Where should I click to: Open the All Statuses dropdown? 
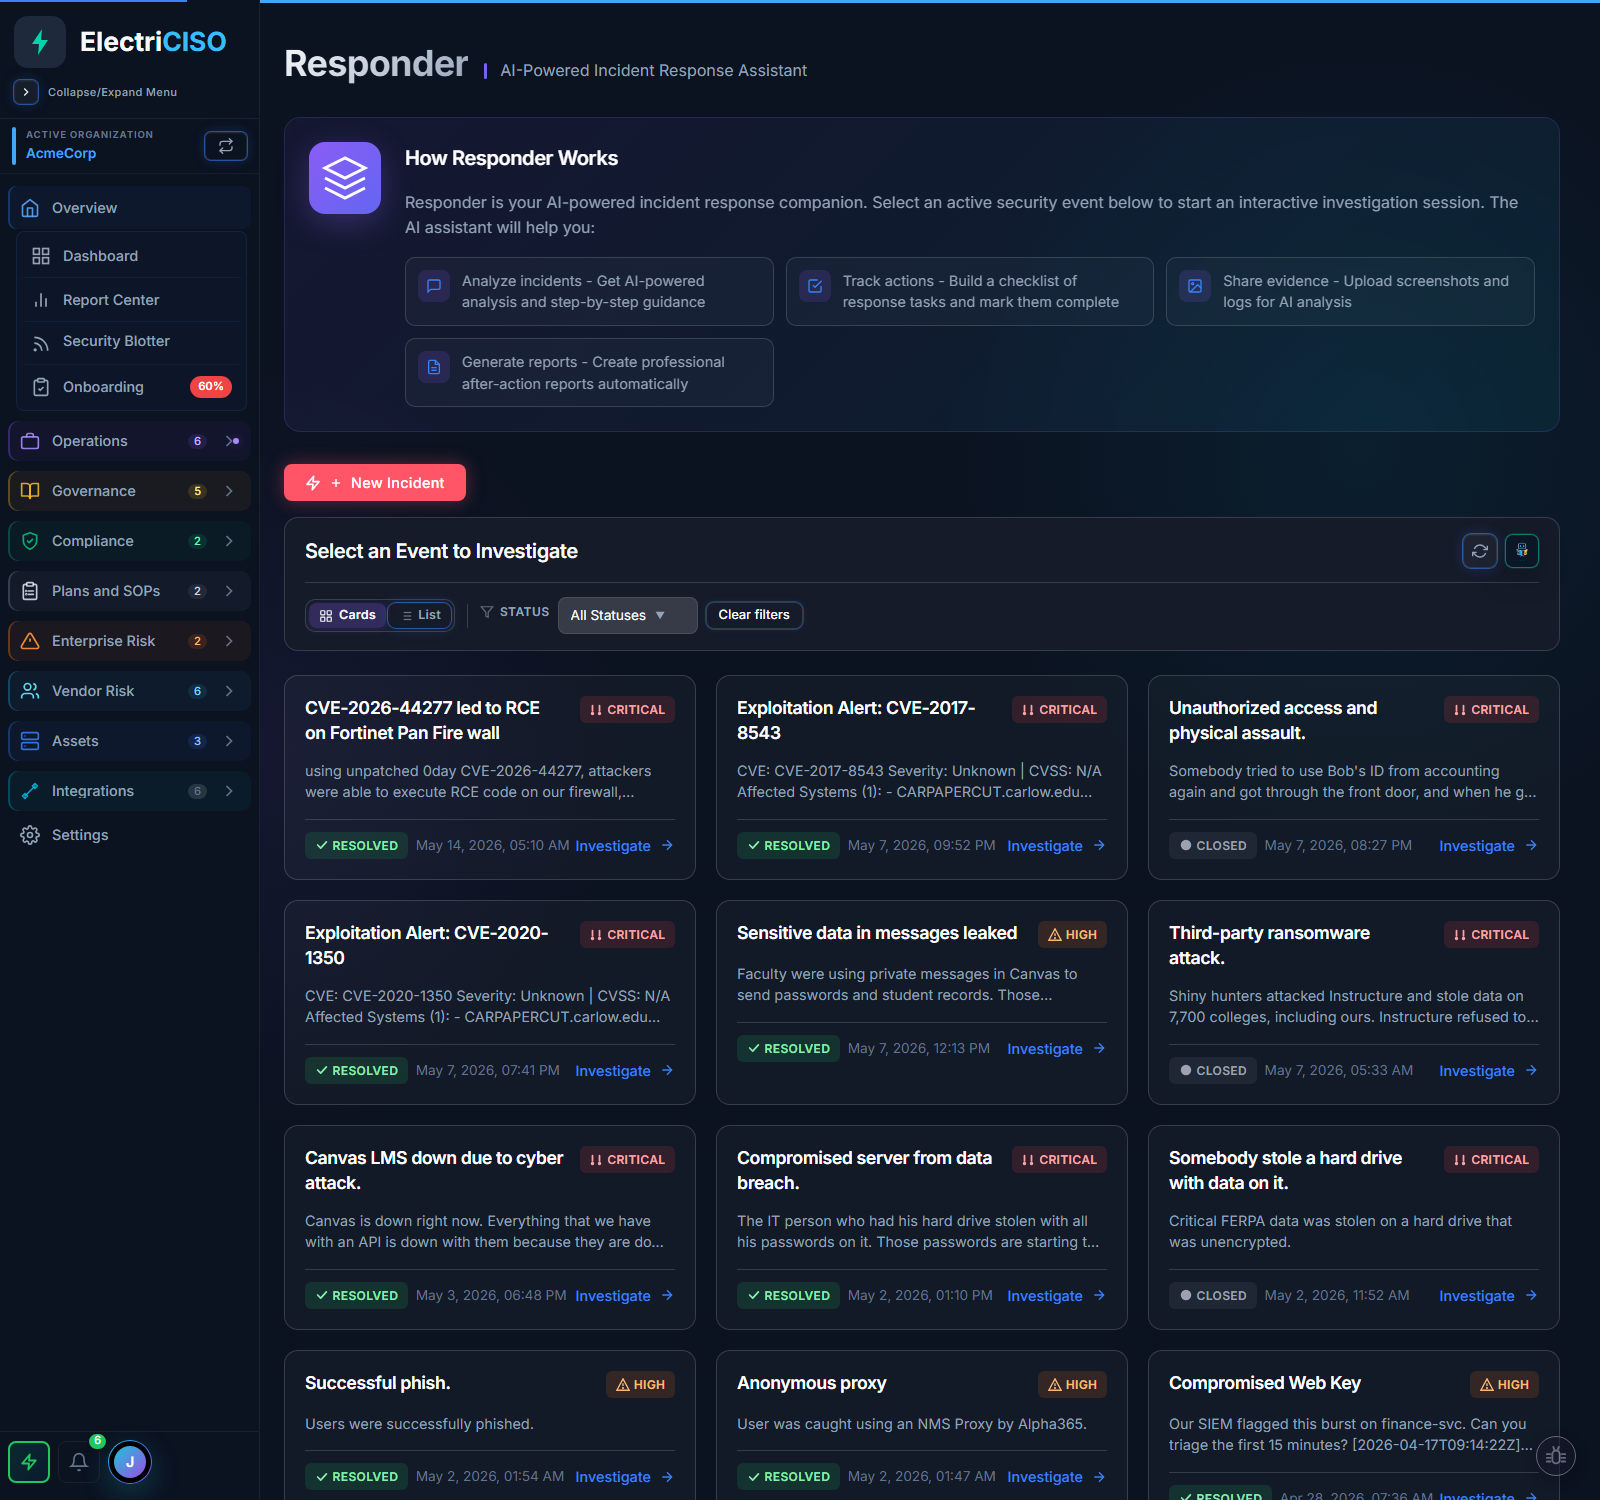coord(627,616)
